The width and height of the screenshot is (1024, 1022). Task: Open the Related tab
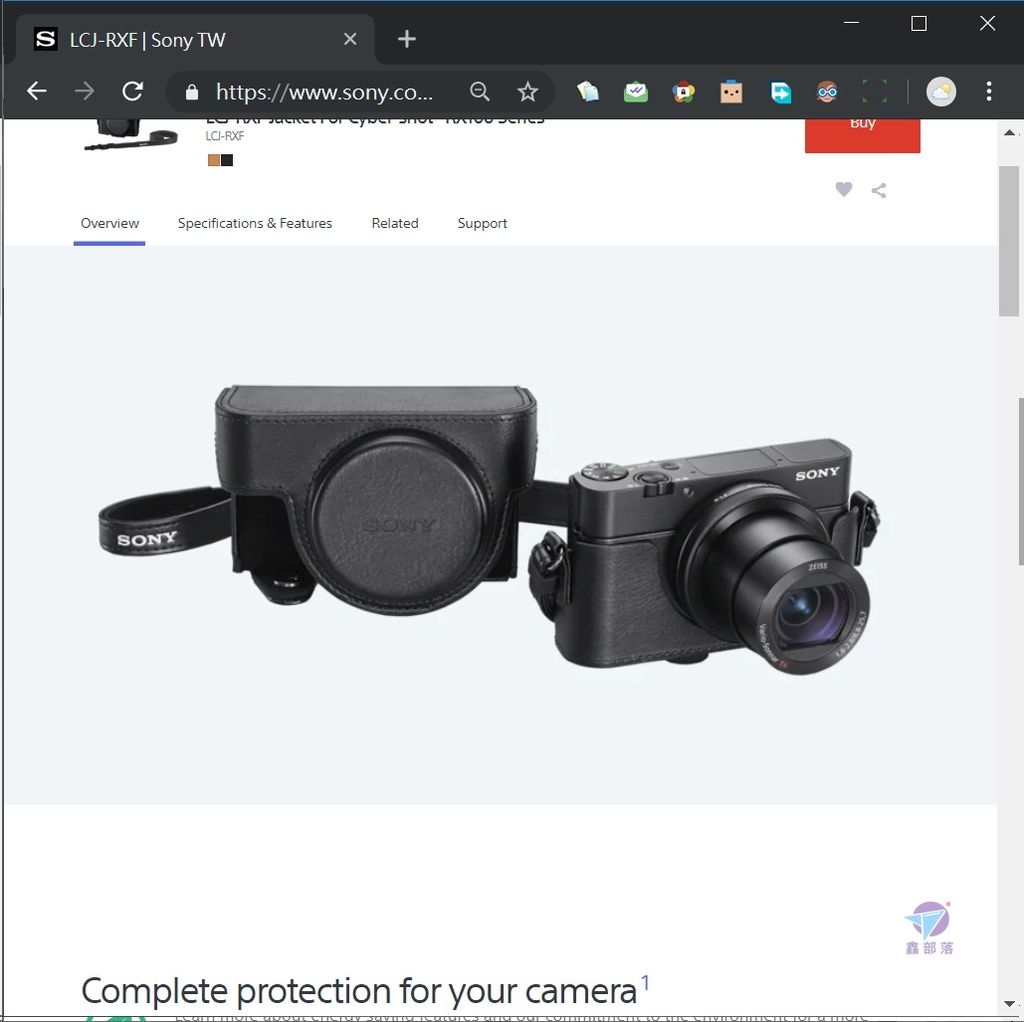(395, 223)
